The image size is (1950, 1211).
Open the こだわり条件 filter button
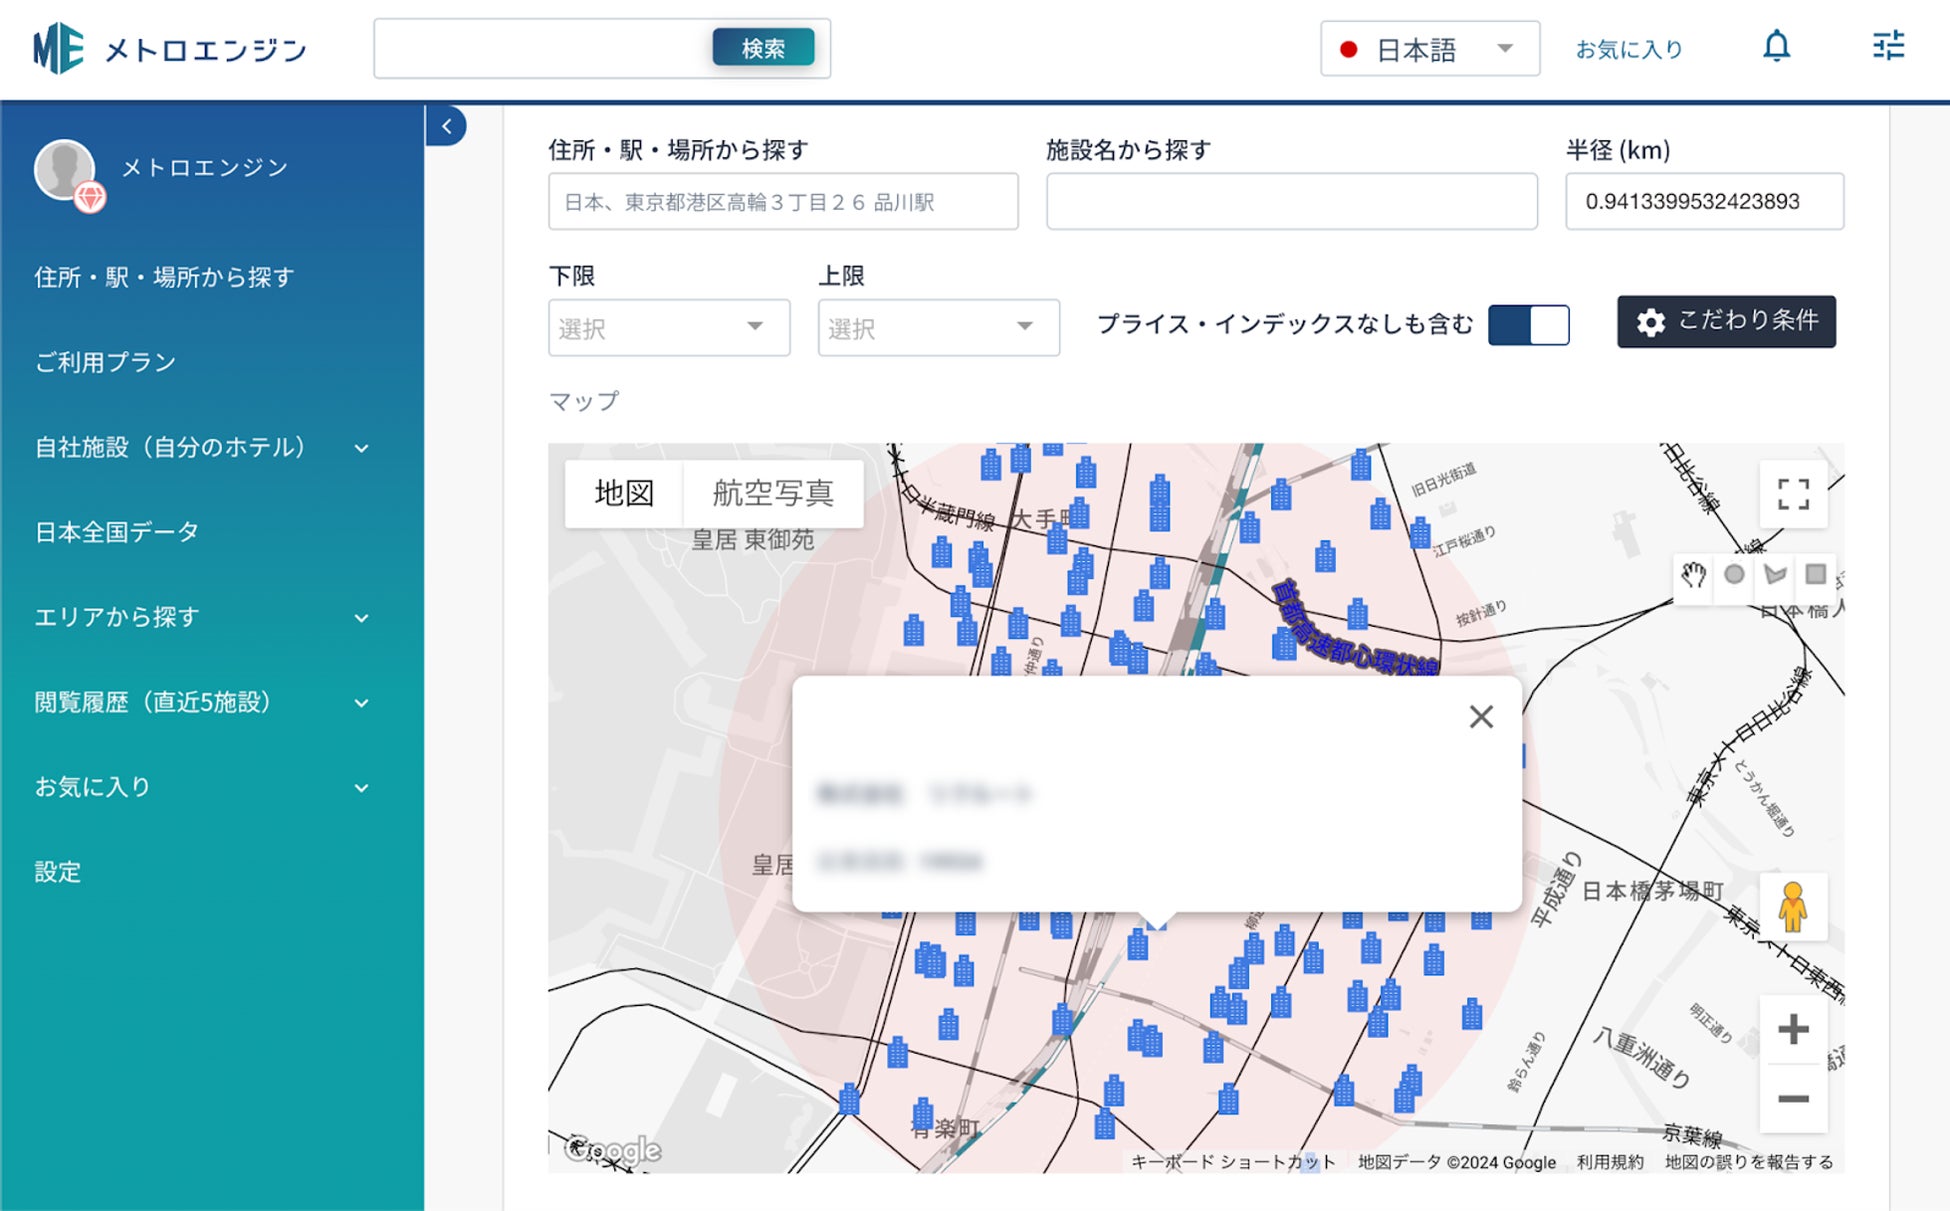[1726, 321]
